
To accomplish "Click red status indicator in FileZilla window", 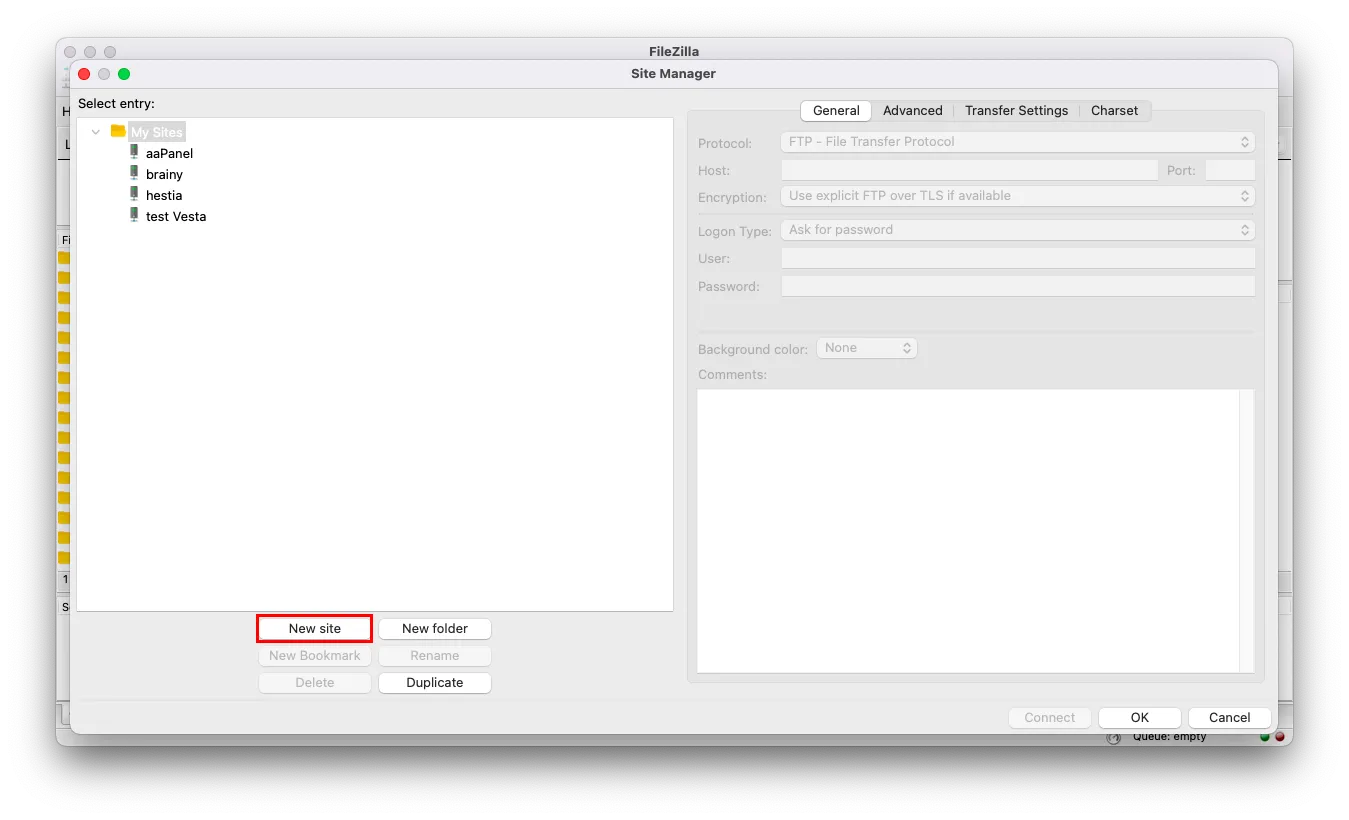I will tap(1279, 737).
